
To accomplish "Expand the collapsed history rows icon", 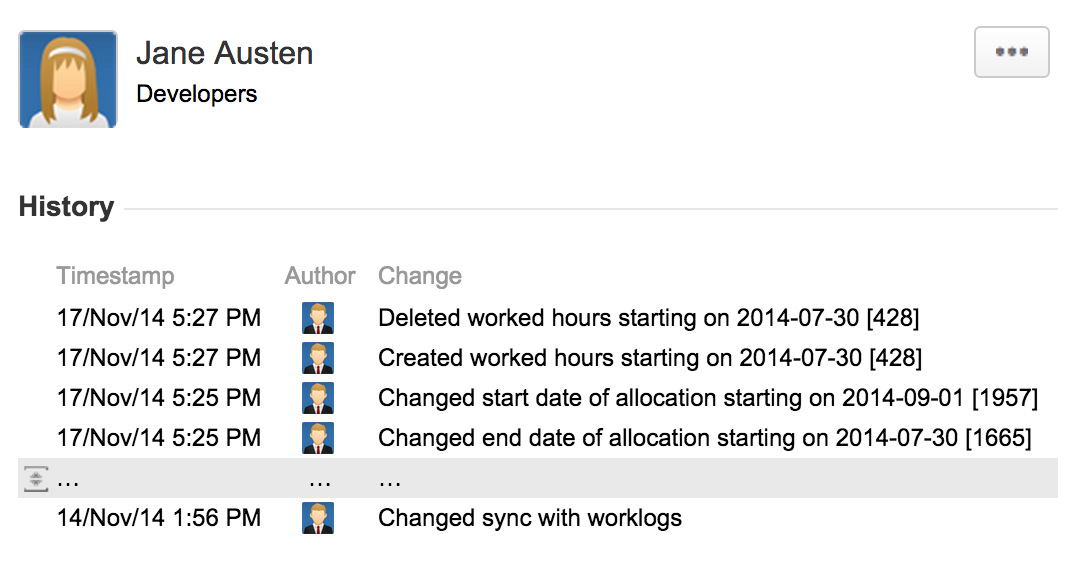I will [36, 480].
